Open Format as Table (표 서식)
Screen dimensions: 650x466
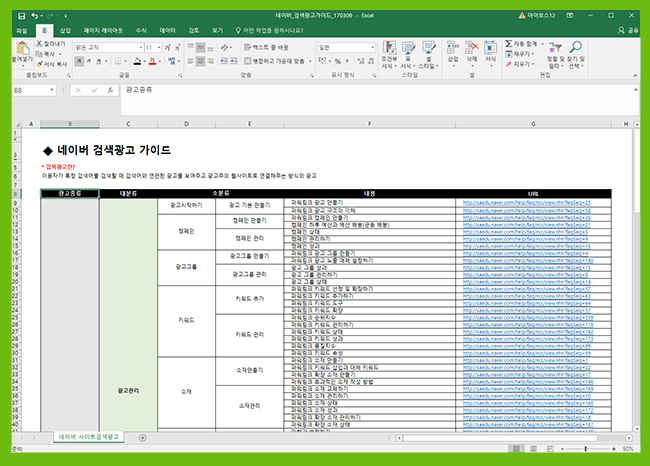pyautogui.click(x=408, y=55)
